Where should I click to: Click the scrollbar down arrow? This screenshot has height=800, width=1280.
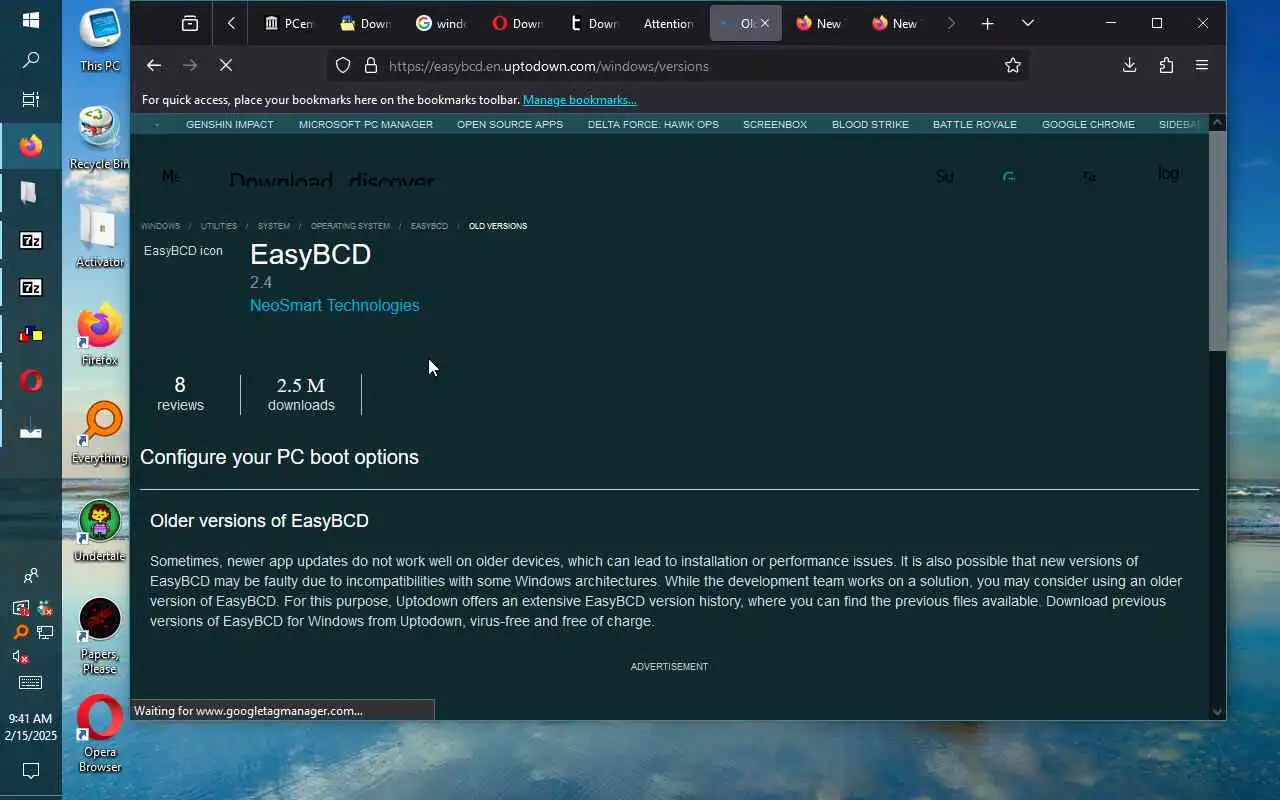pyautogui.click(x=1217, y=712)
